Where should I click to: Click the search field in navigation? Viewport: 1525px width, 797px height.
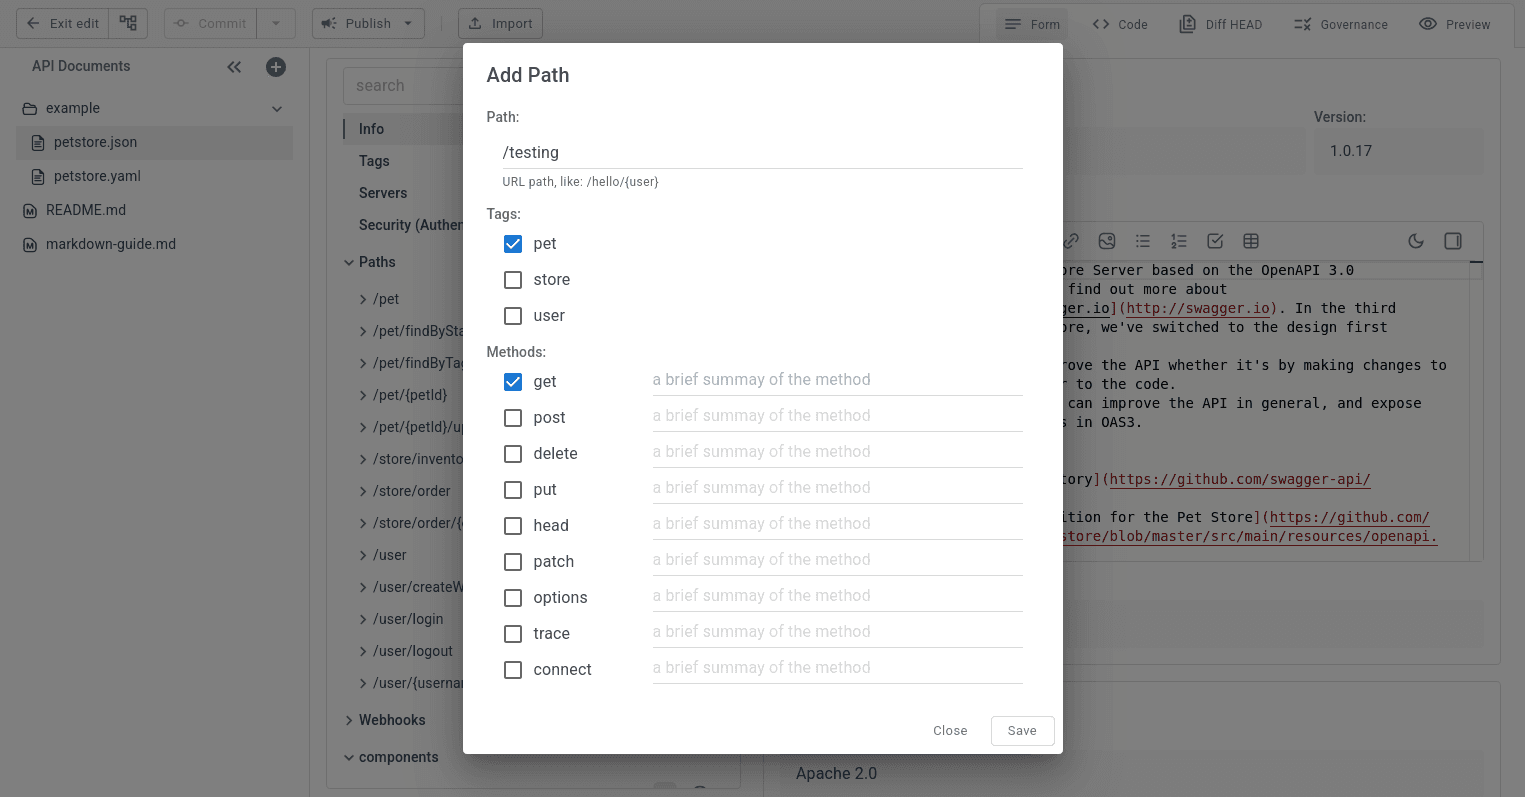(403, 86)
